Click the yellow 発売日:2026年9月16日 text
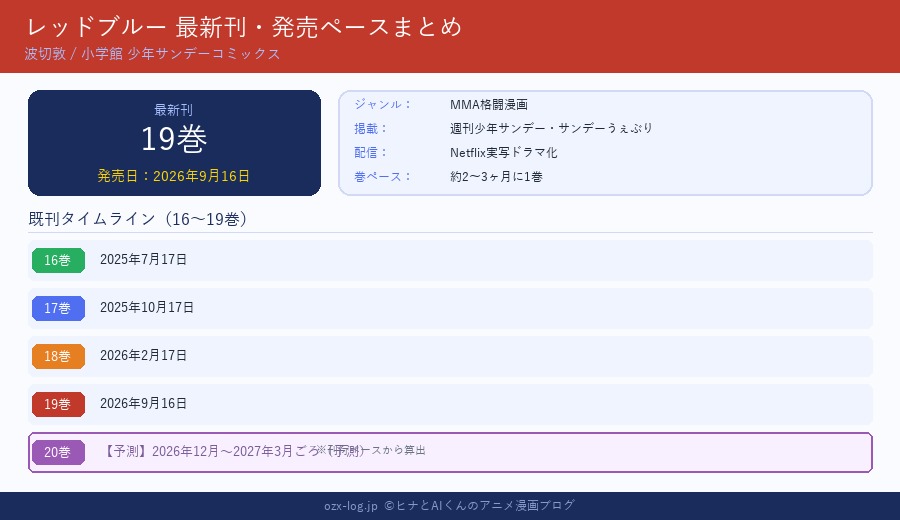900x520 pixels. pyautogui.click(x=173, y=176)
